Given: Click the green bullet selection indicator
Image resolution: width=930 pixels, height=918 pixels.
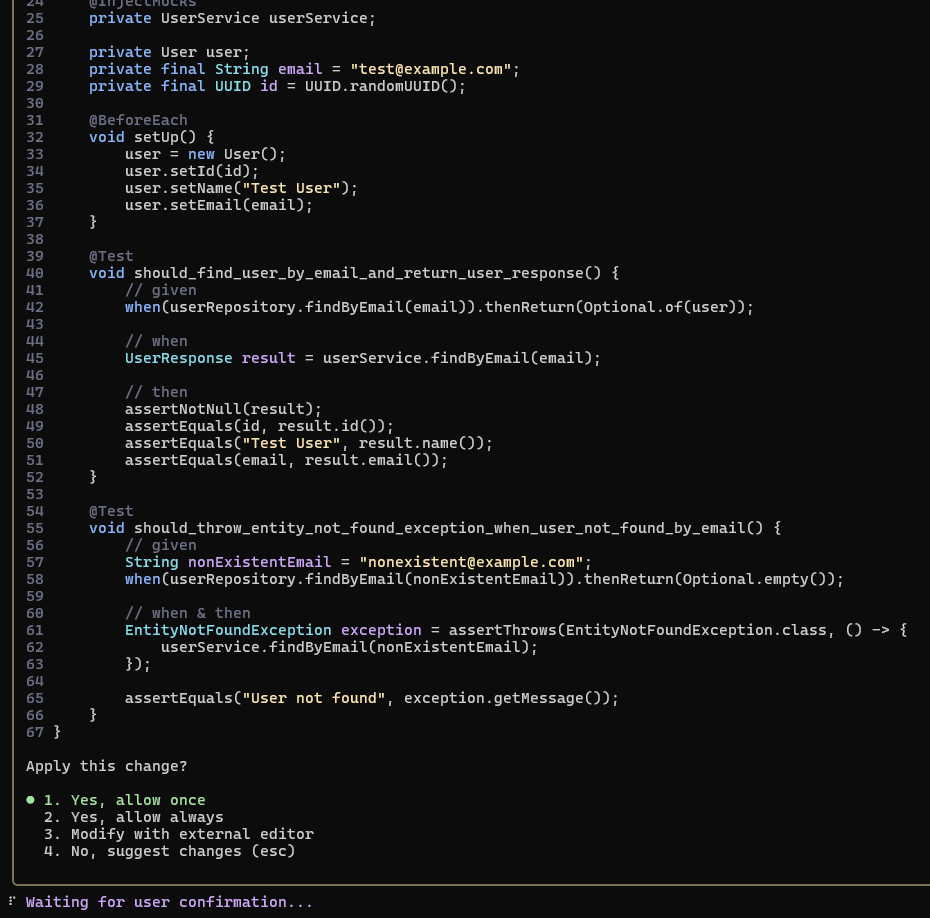Looking at the screenshot, I should tap(30, 800).
